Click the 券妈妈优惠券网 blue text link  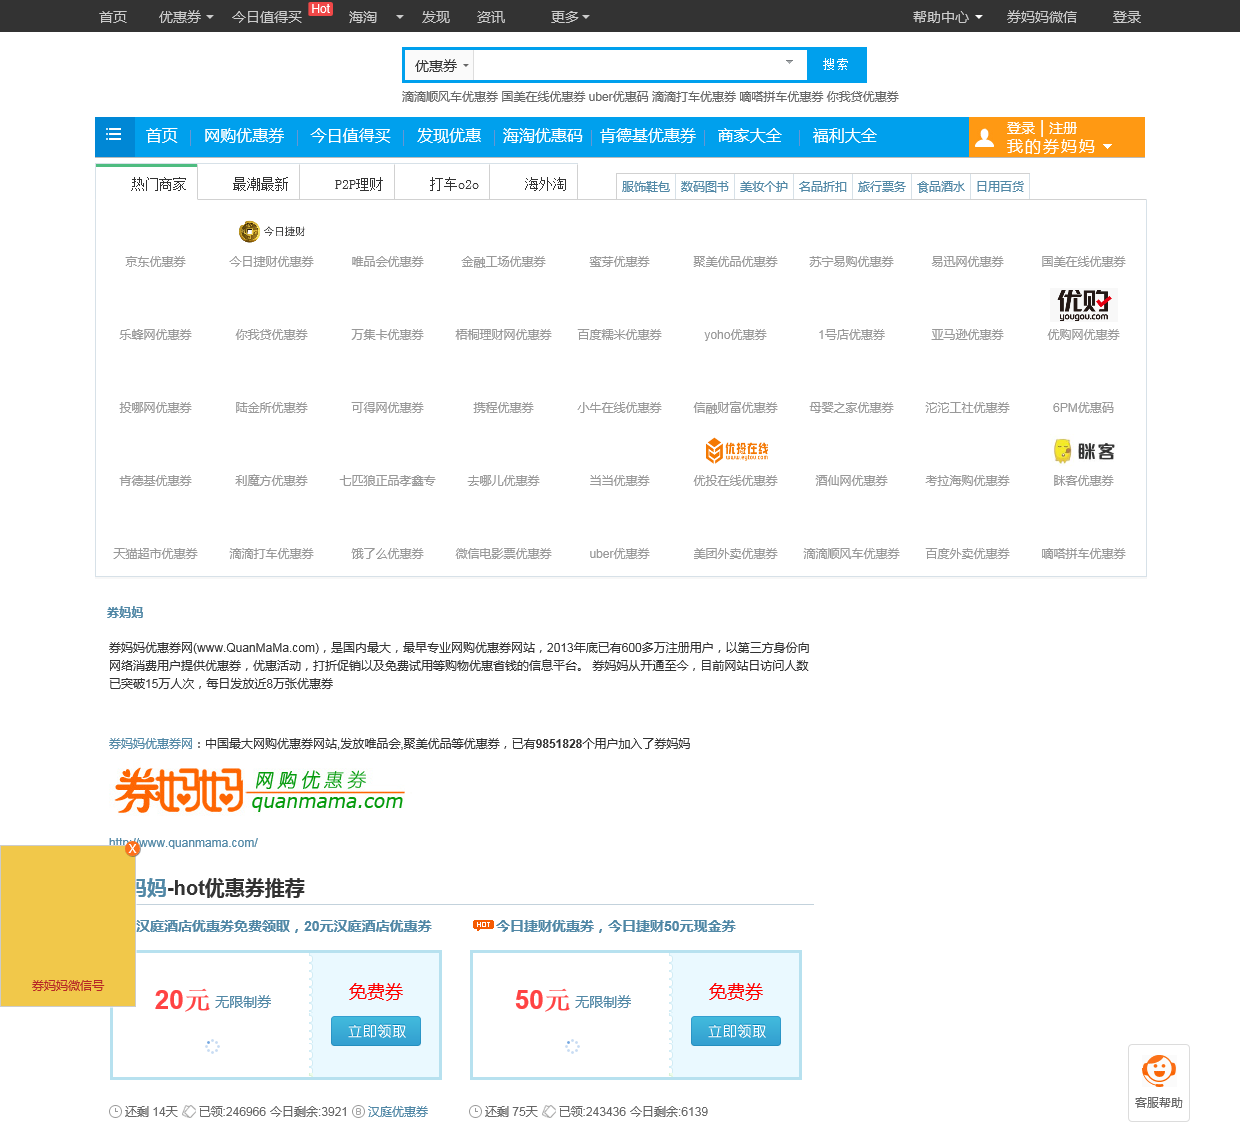tap(151, 744)
